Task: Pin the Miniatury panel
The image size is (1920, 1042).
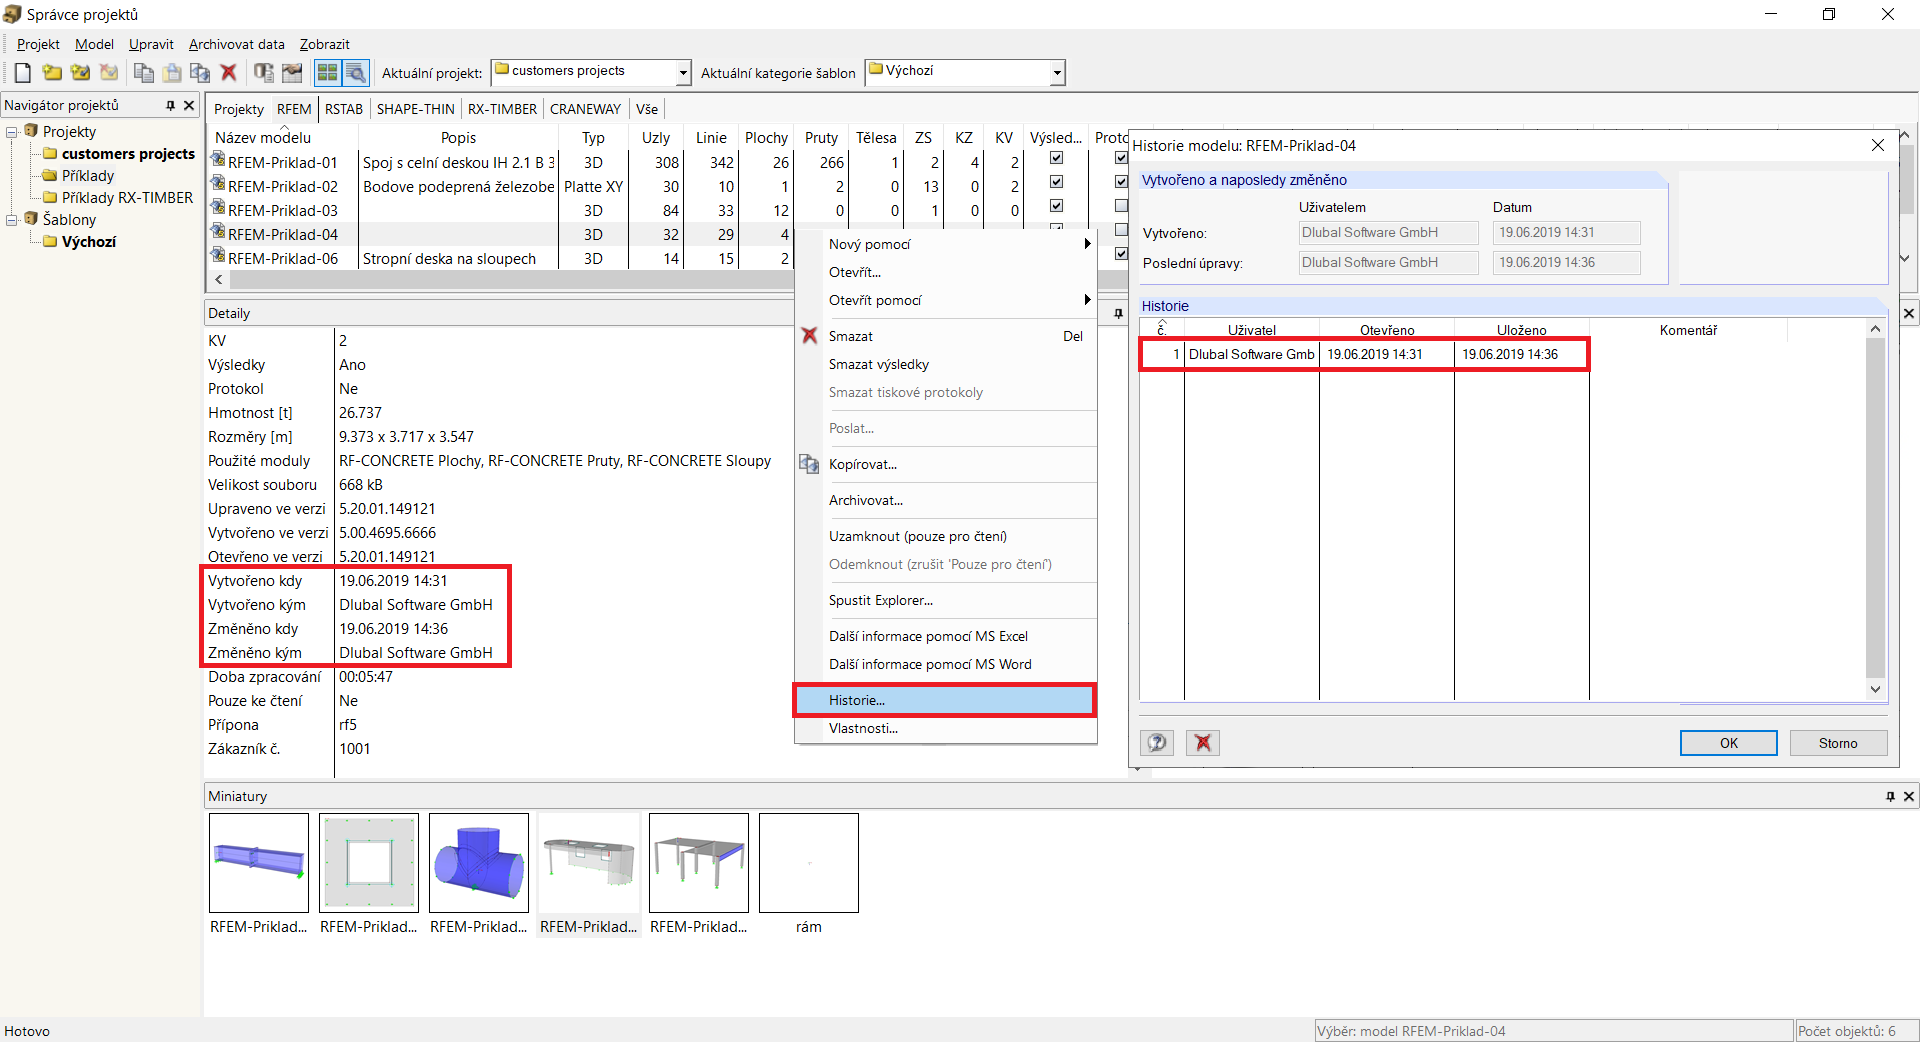Action: tap(1890, 796)
